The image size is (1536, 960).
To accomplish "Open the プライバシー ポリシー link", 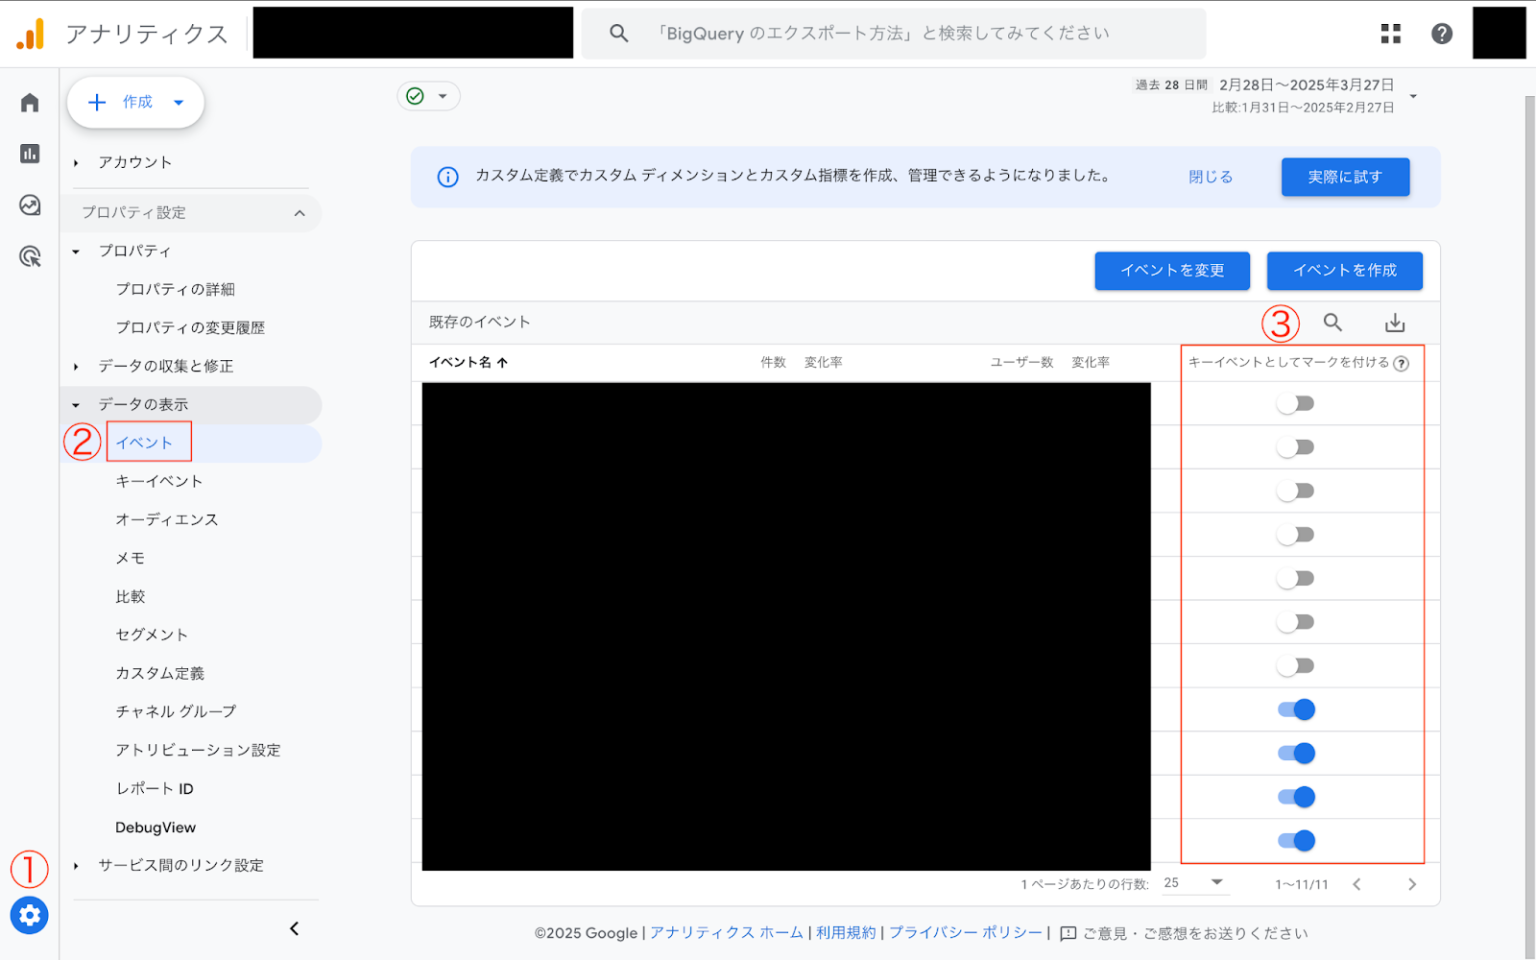I will click(x=964, y=932).
